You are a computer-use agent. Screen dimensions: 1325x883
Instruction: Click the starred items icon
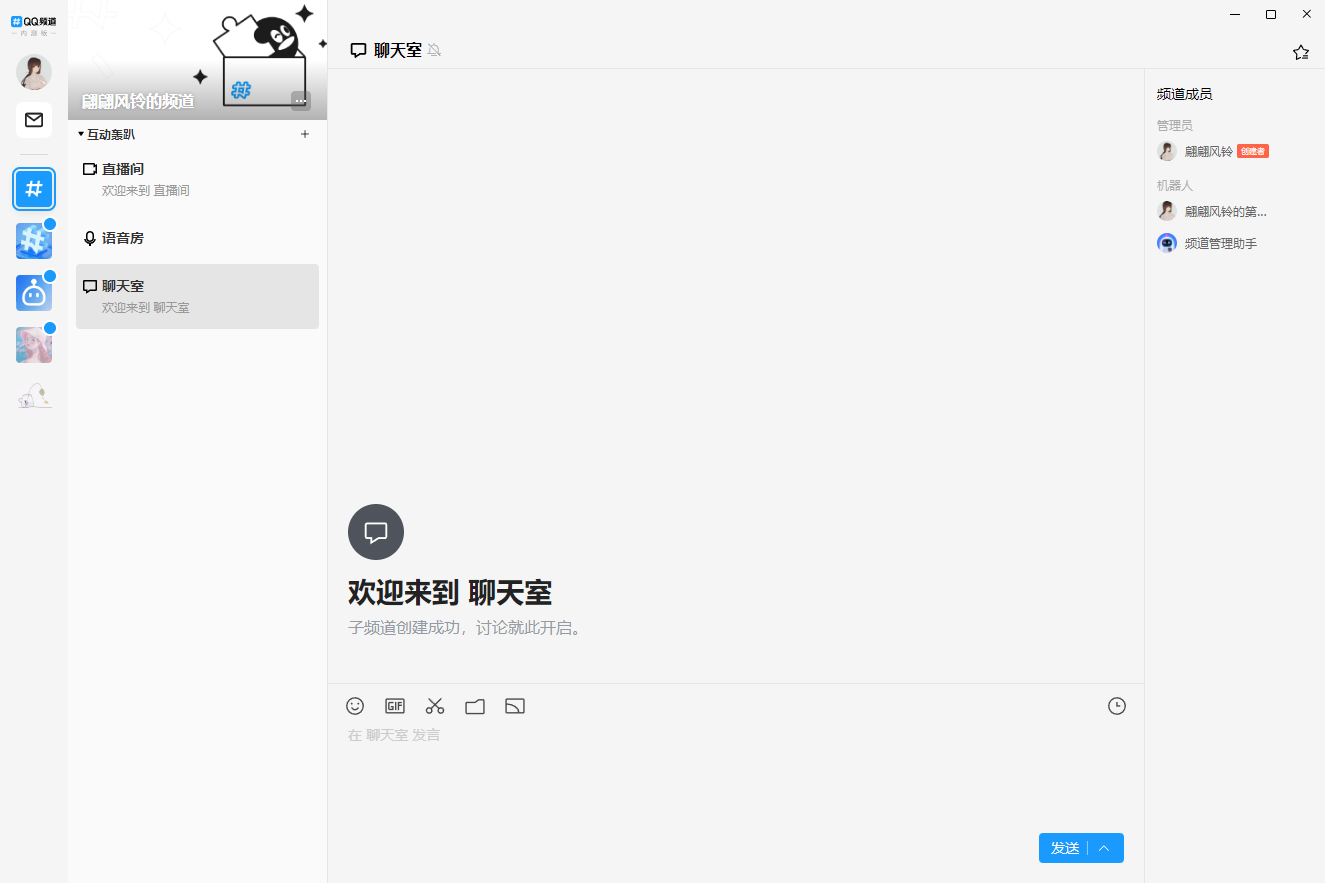tap(1301, 52)
